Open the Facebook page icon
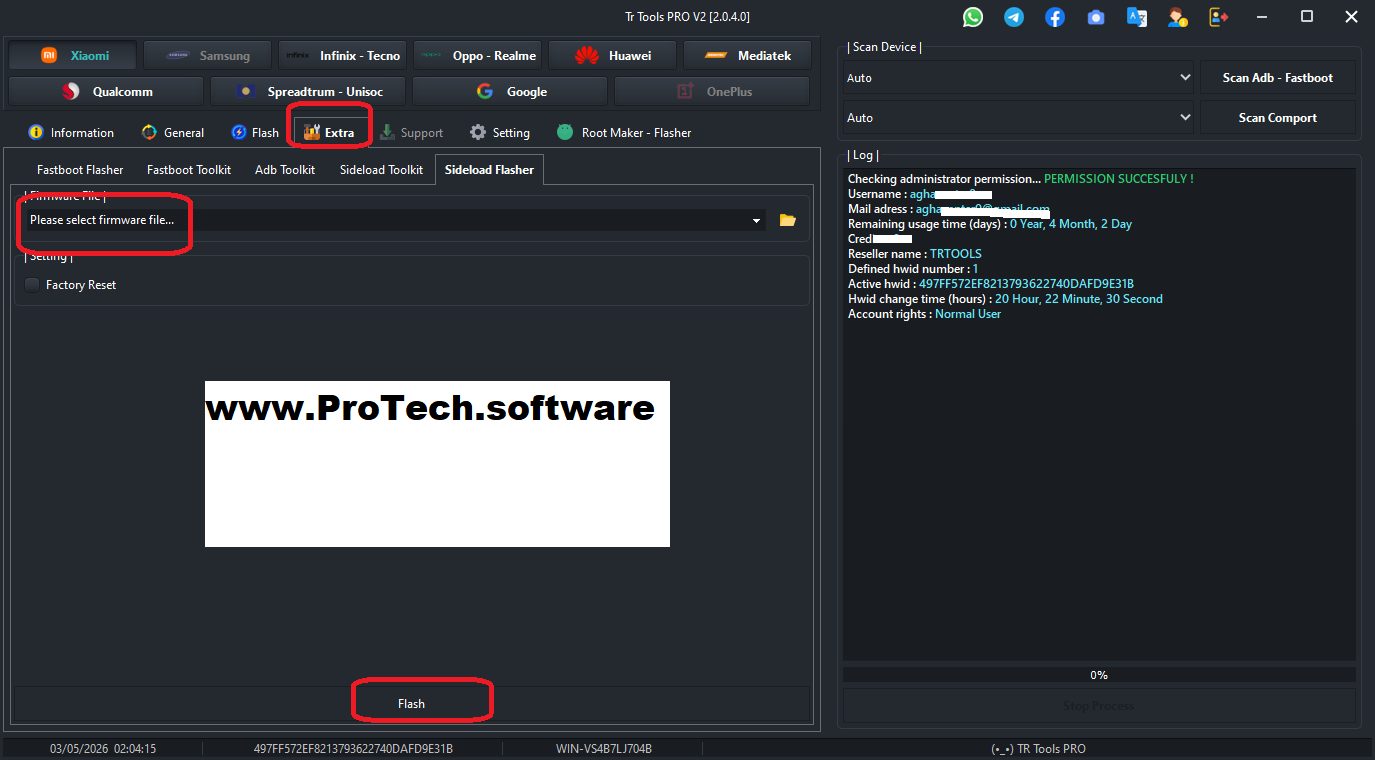 tap(1055, 17)
